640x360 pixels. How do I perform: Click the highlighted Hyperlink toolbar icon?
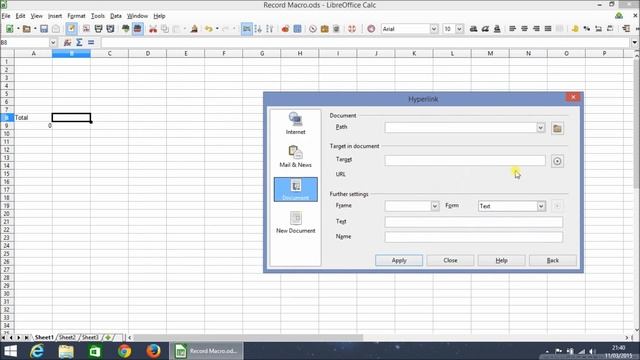point(247,29)
